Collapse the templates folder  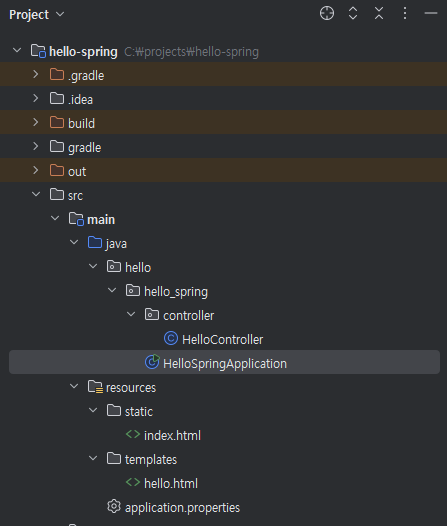point(93,458)
